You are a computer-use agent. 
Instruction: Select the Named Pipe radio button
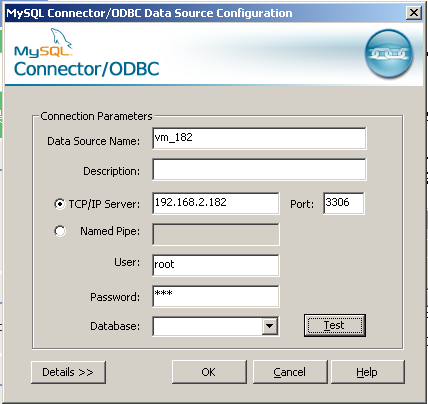(x=60, y=231)
